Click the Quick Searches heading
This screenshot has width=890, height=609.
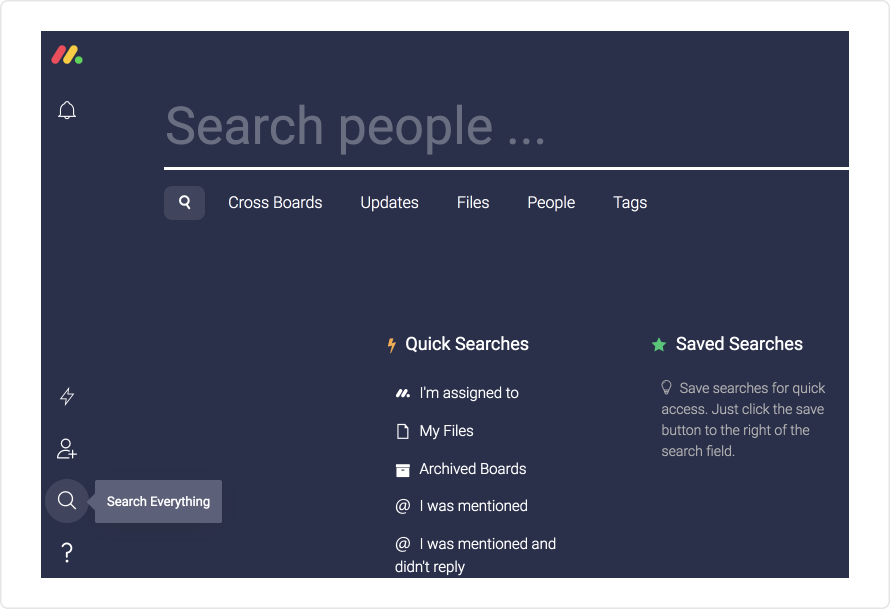[x=467, y=344]
